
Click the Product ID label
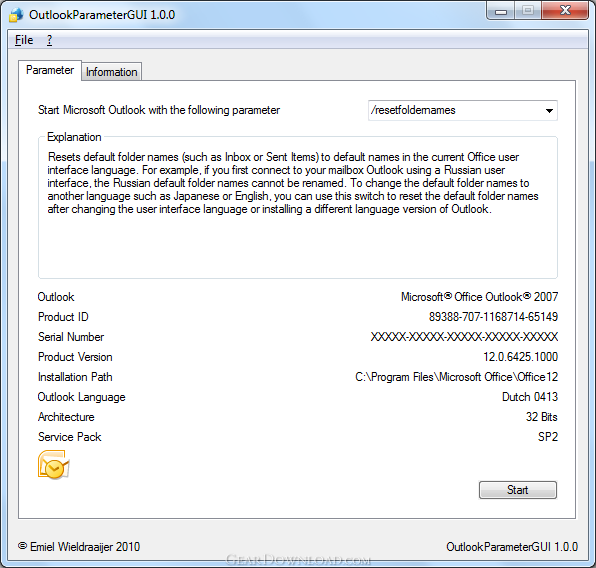coord(63,317)
